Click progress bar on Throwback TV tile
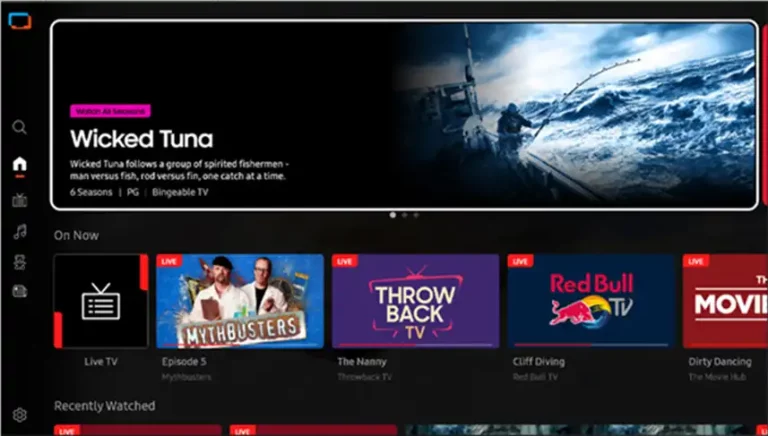 point(415,345)
